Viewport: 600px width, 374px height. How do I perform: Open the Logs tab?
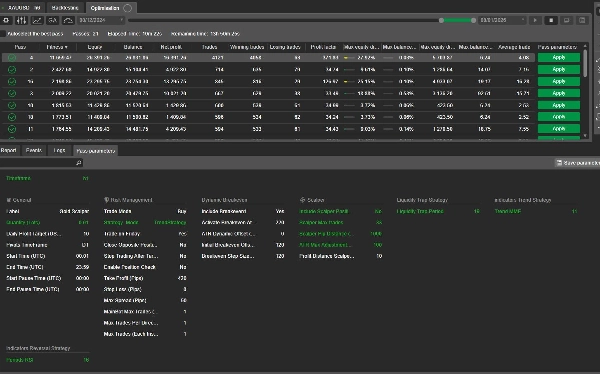coord(59,150)
